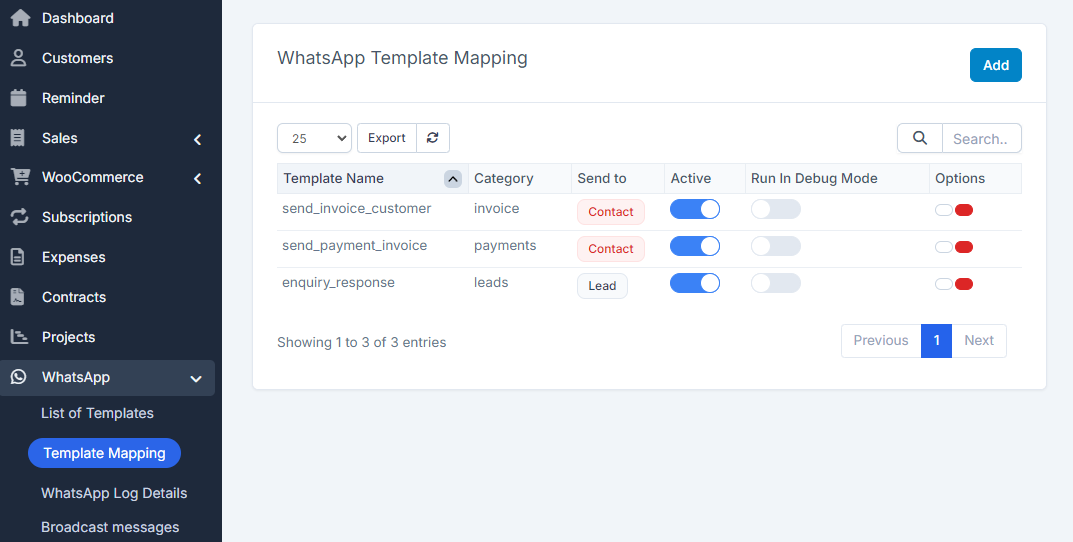Open Broadcast messages submenu item
This screenshot has height=542, width=1073.
tap(109, 528)
